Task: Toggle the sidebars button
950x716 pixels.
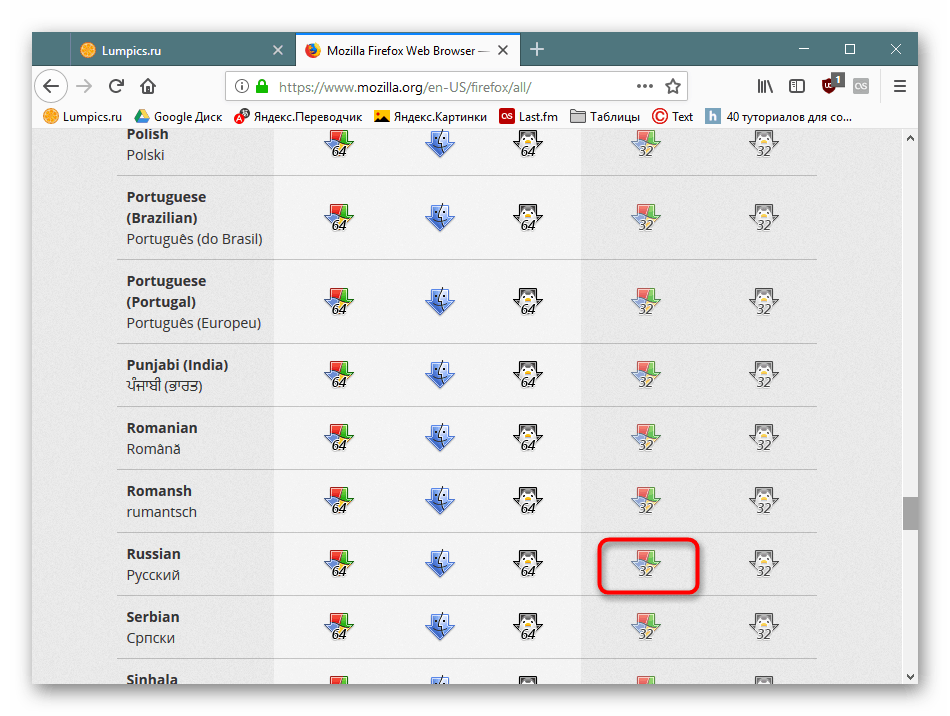Action: [x=797, y=86]
